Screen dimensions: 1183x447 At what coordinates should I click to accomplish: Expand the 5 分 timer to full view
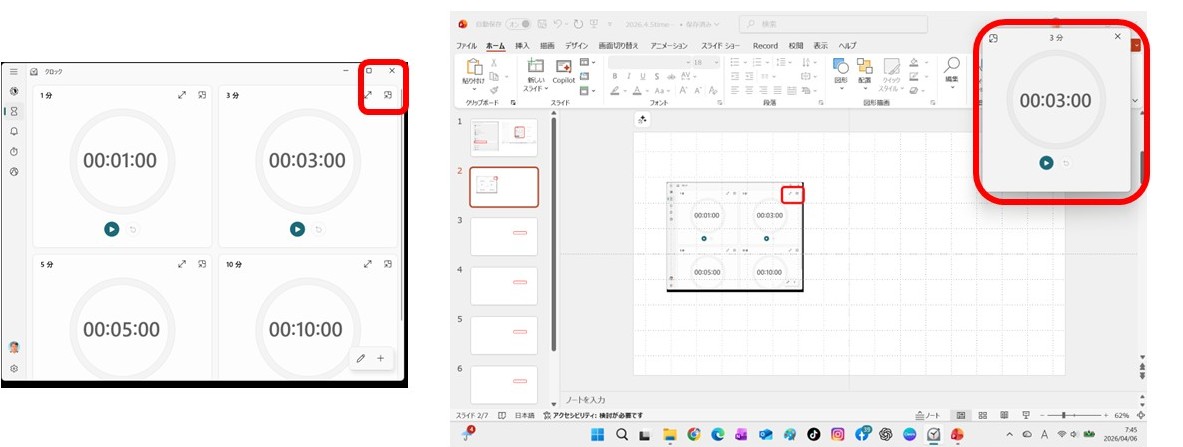click(182, 265)
